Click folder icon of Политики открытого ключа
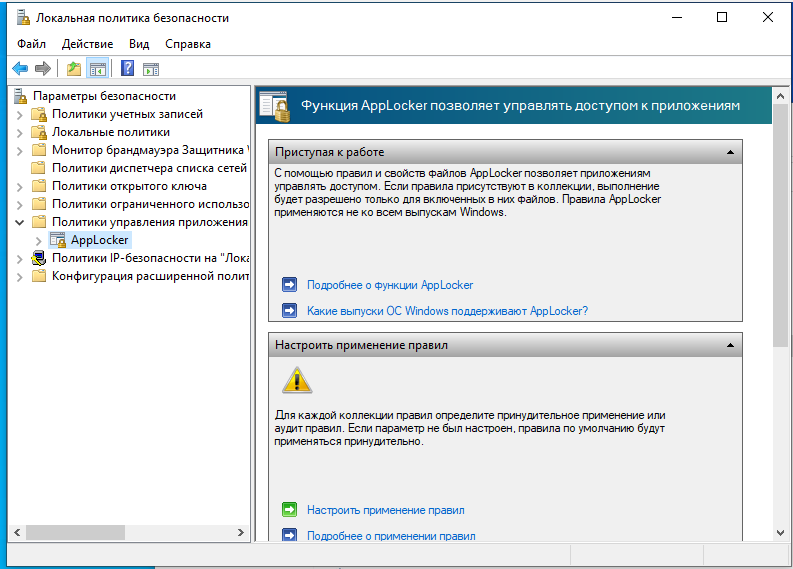The width and height of the screenshot is (793, 569). 39,186
